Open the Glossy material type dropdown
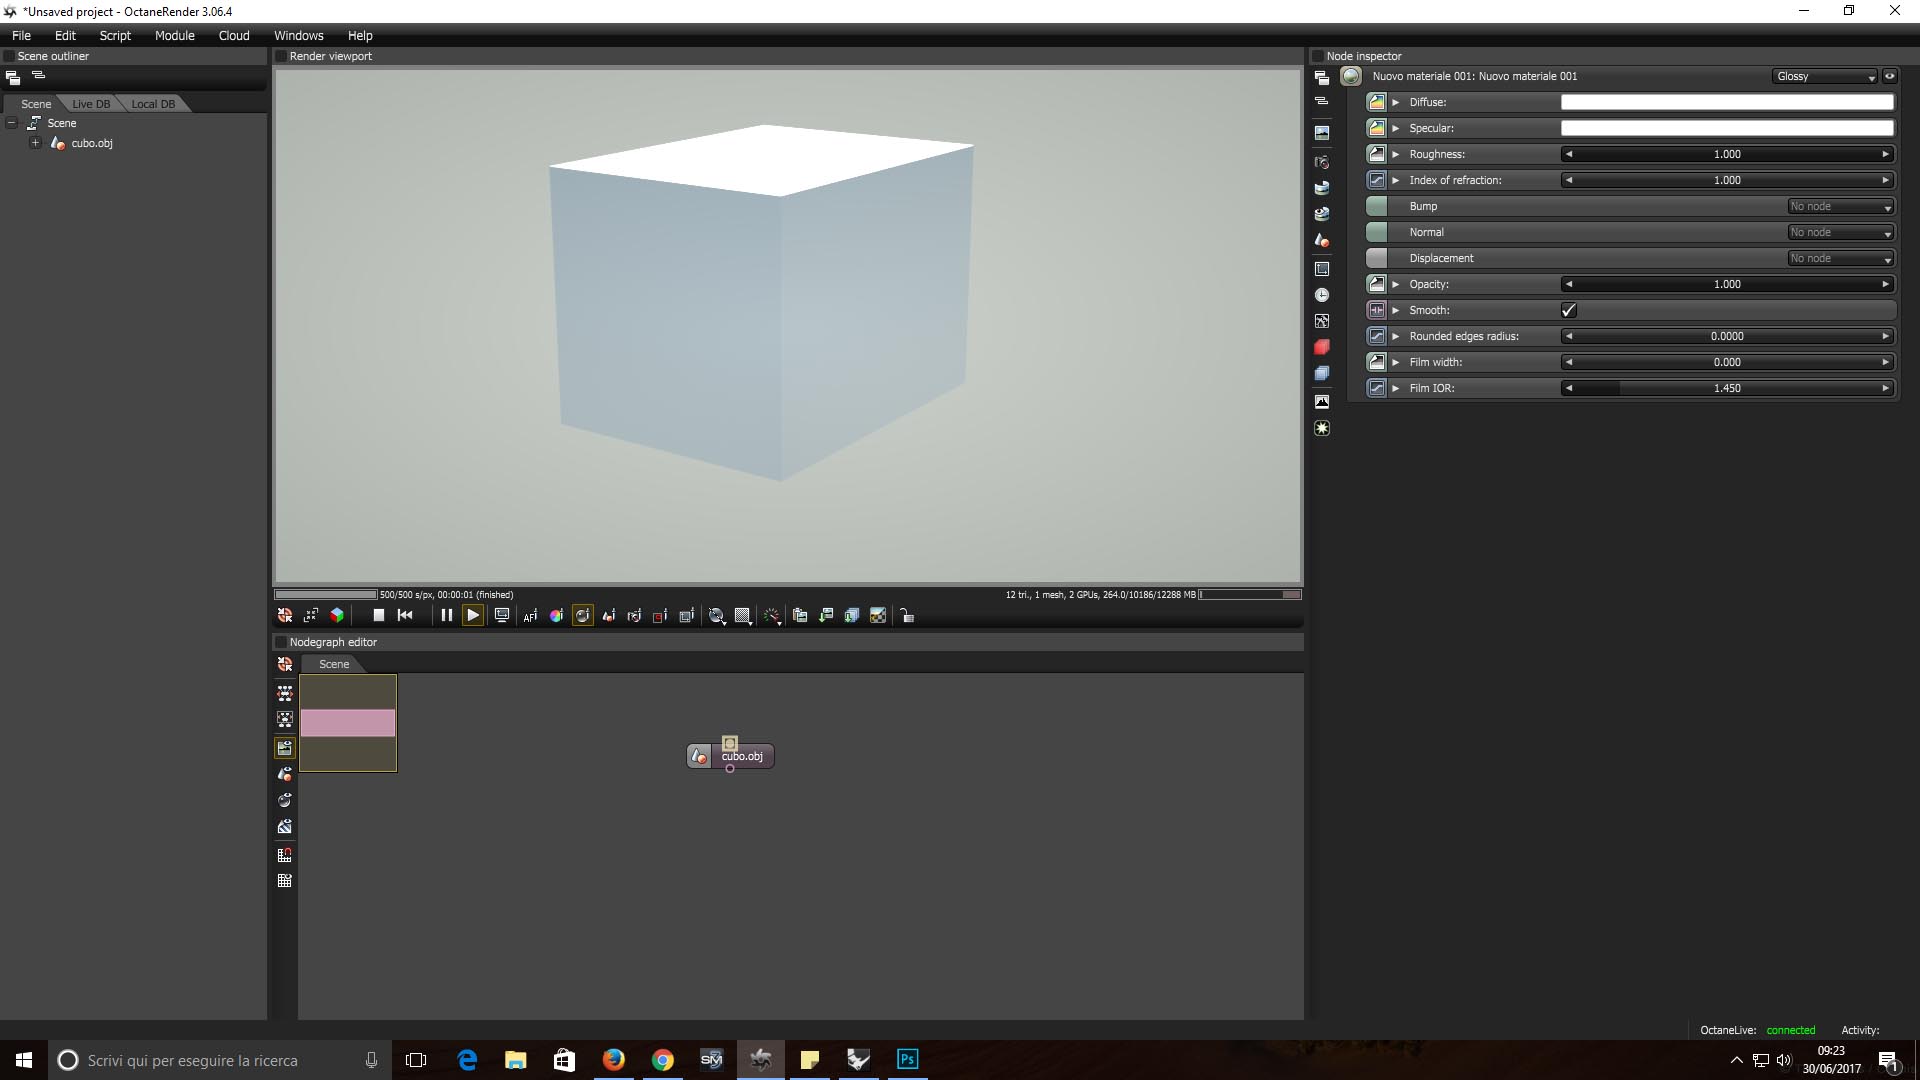This screenshot has width=1920, height=1080. click(x=1825, y=77)
